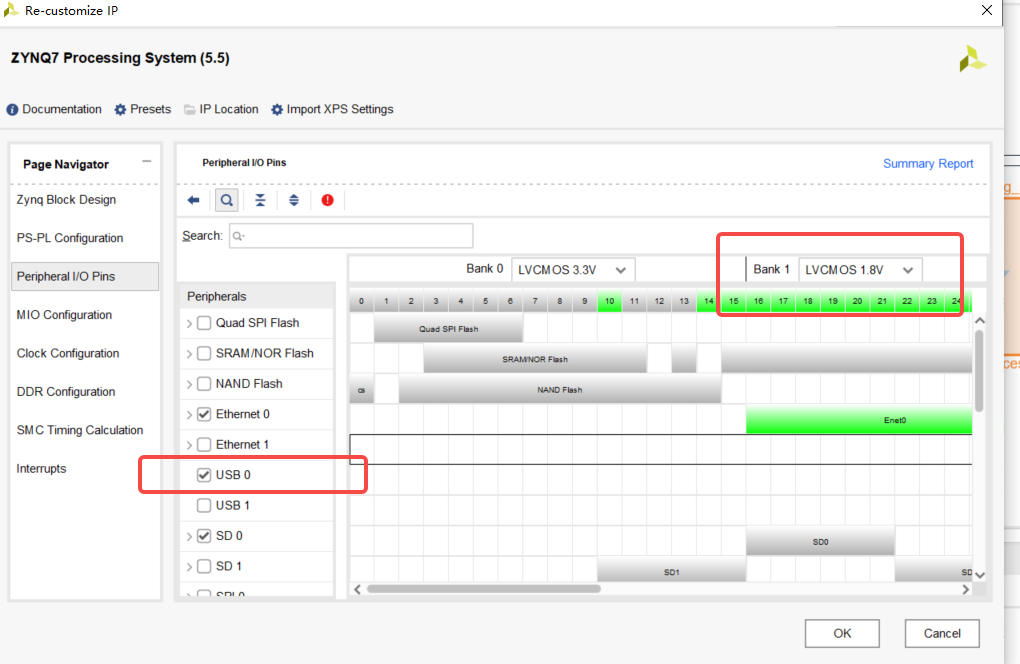The height and width of the screenshot is (664, 1020).
Task: Click the vertical scrollbar down arrow
Action: pyautogui.click(x=980, y=575)
